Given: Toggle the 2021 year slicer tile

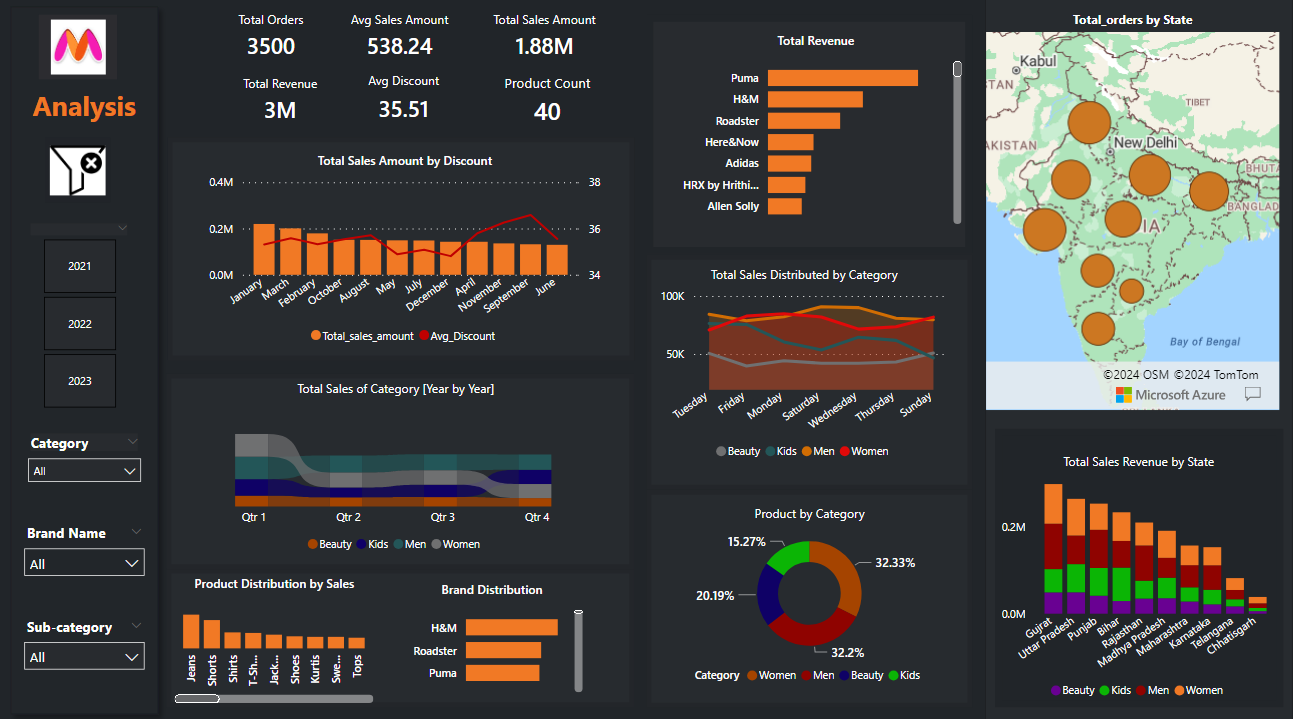Looking at the screenshot, I should [x=80, y=266].
